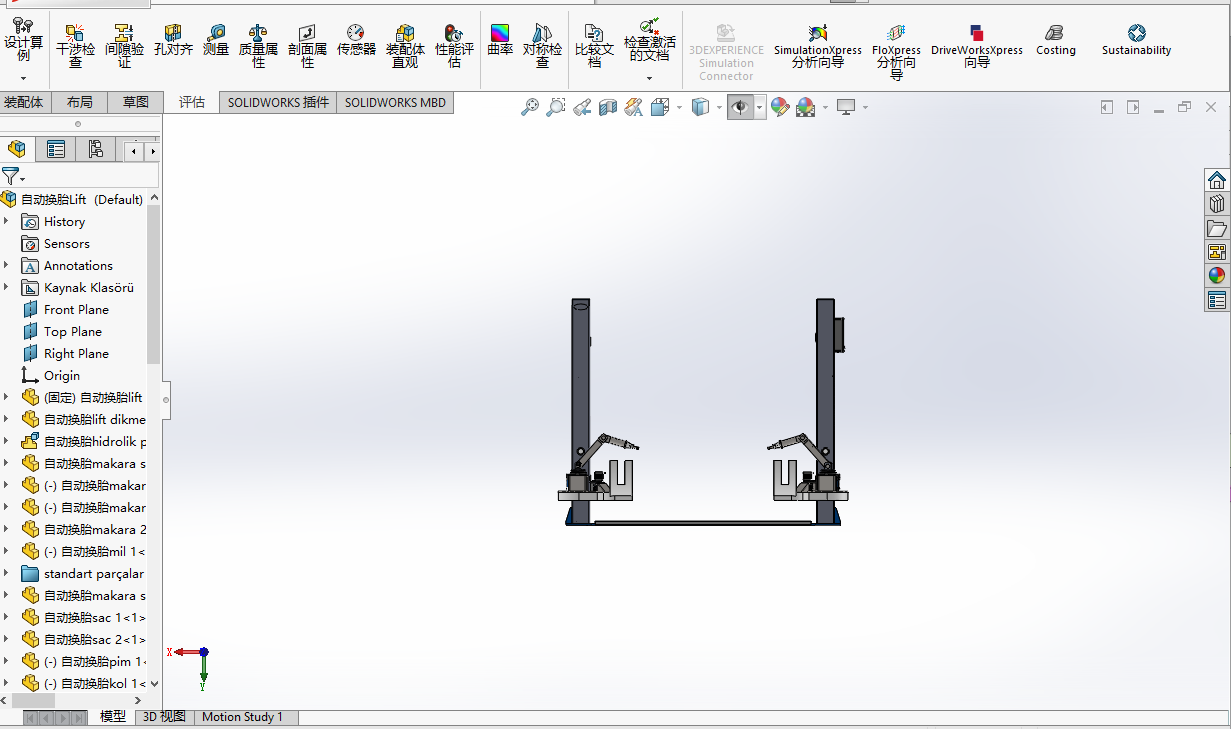Select Origin in feature tree
Viewport: 1231px width, 729px height.
click(x=61, y=376)
